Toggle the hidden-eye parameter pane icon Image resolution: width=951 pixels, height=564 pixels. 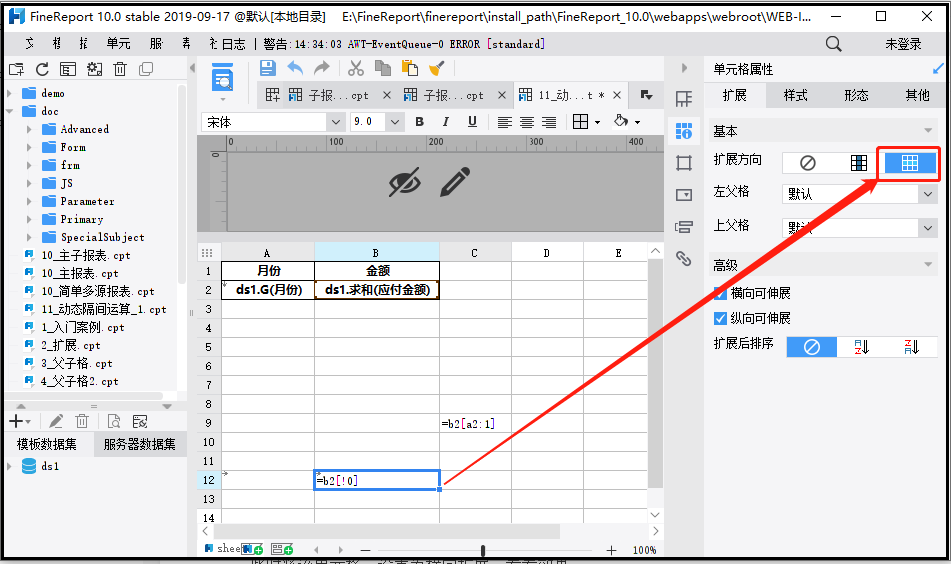click(x=405, y=182)
